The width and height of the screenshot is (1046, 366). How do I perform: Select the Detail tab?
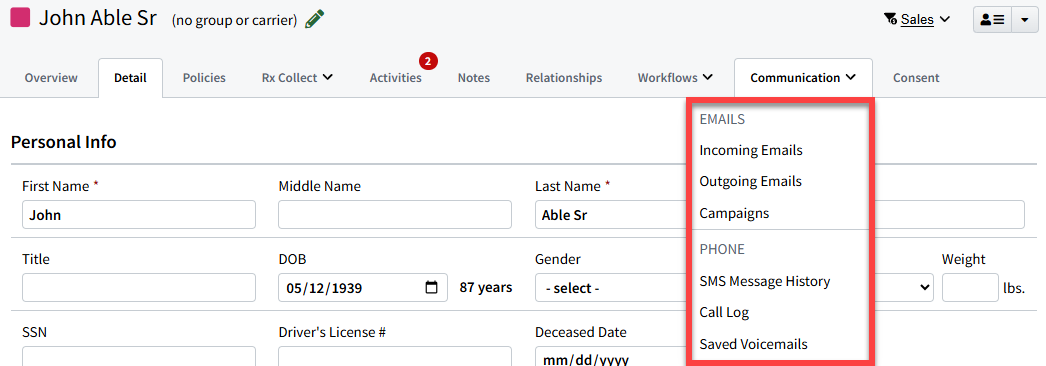point(130,78)
